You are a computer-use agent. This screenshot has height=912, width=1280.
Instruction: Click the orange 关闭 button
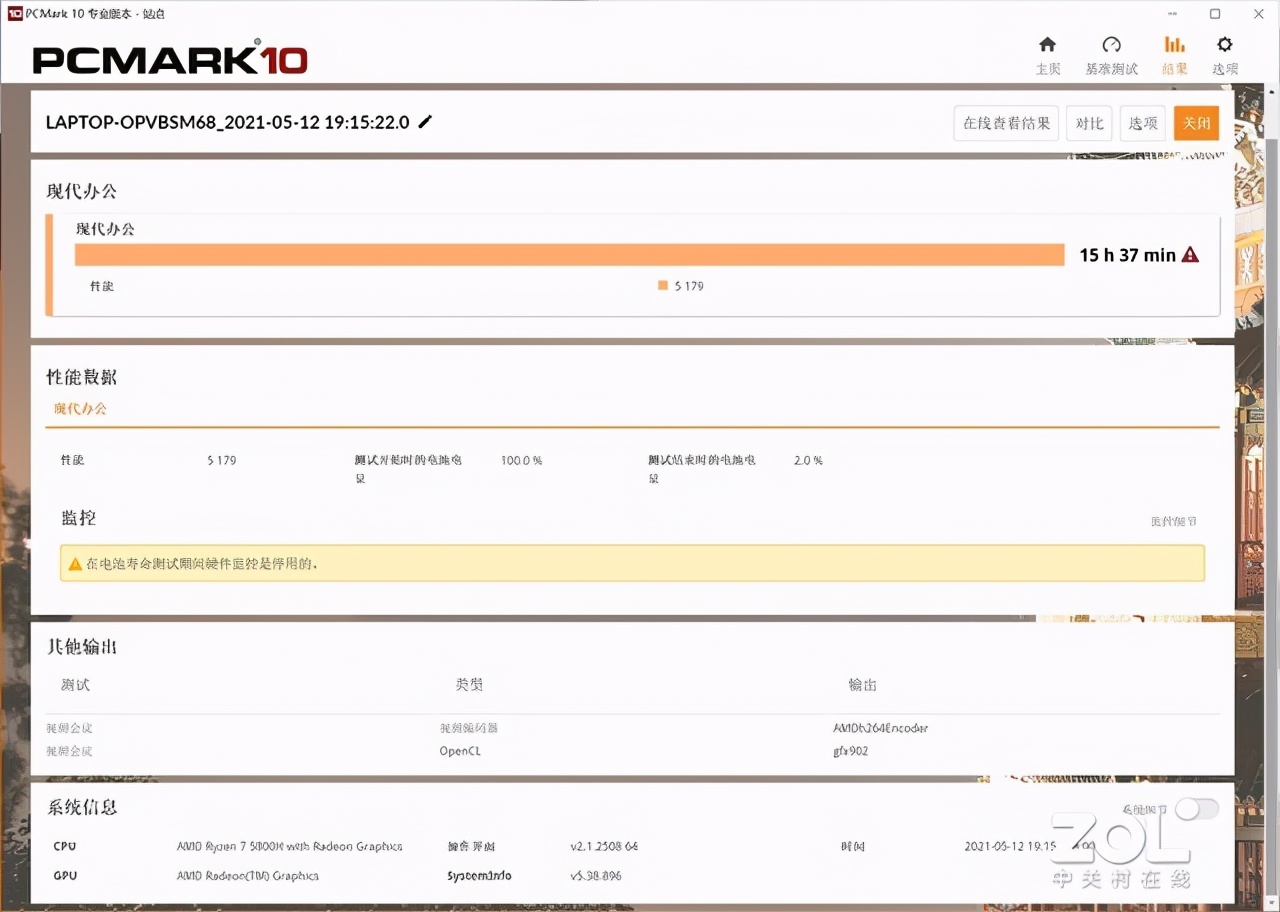pos(1196,123)
